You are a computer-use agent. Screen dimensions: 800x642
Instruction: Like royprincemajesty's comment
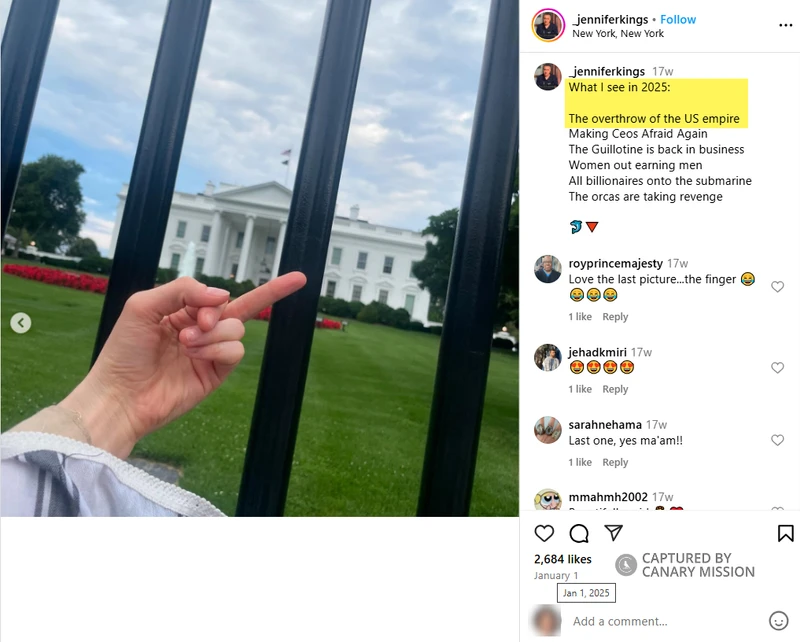point(778,287)
